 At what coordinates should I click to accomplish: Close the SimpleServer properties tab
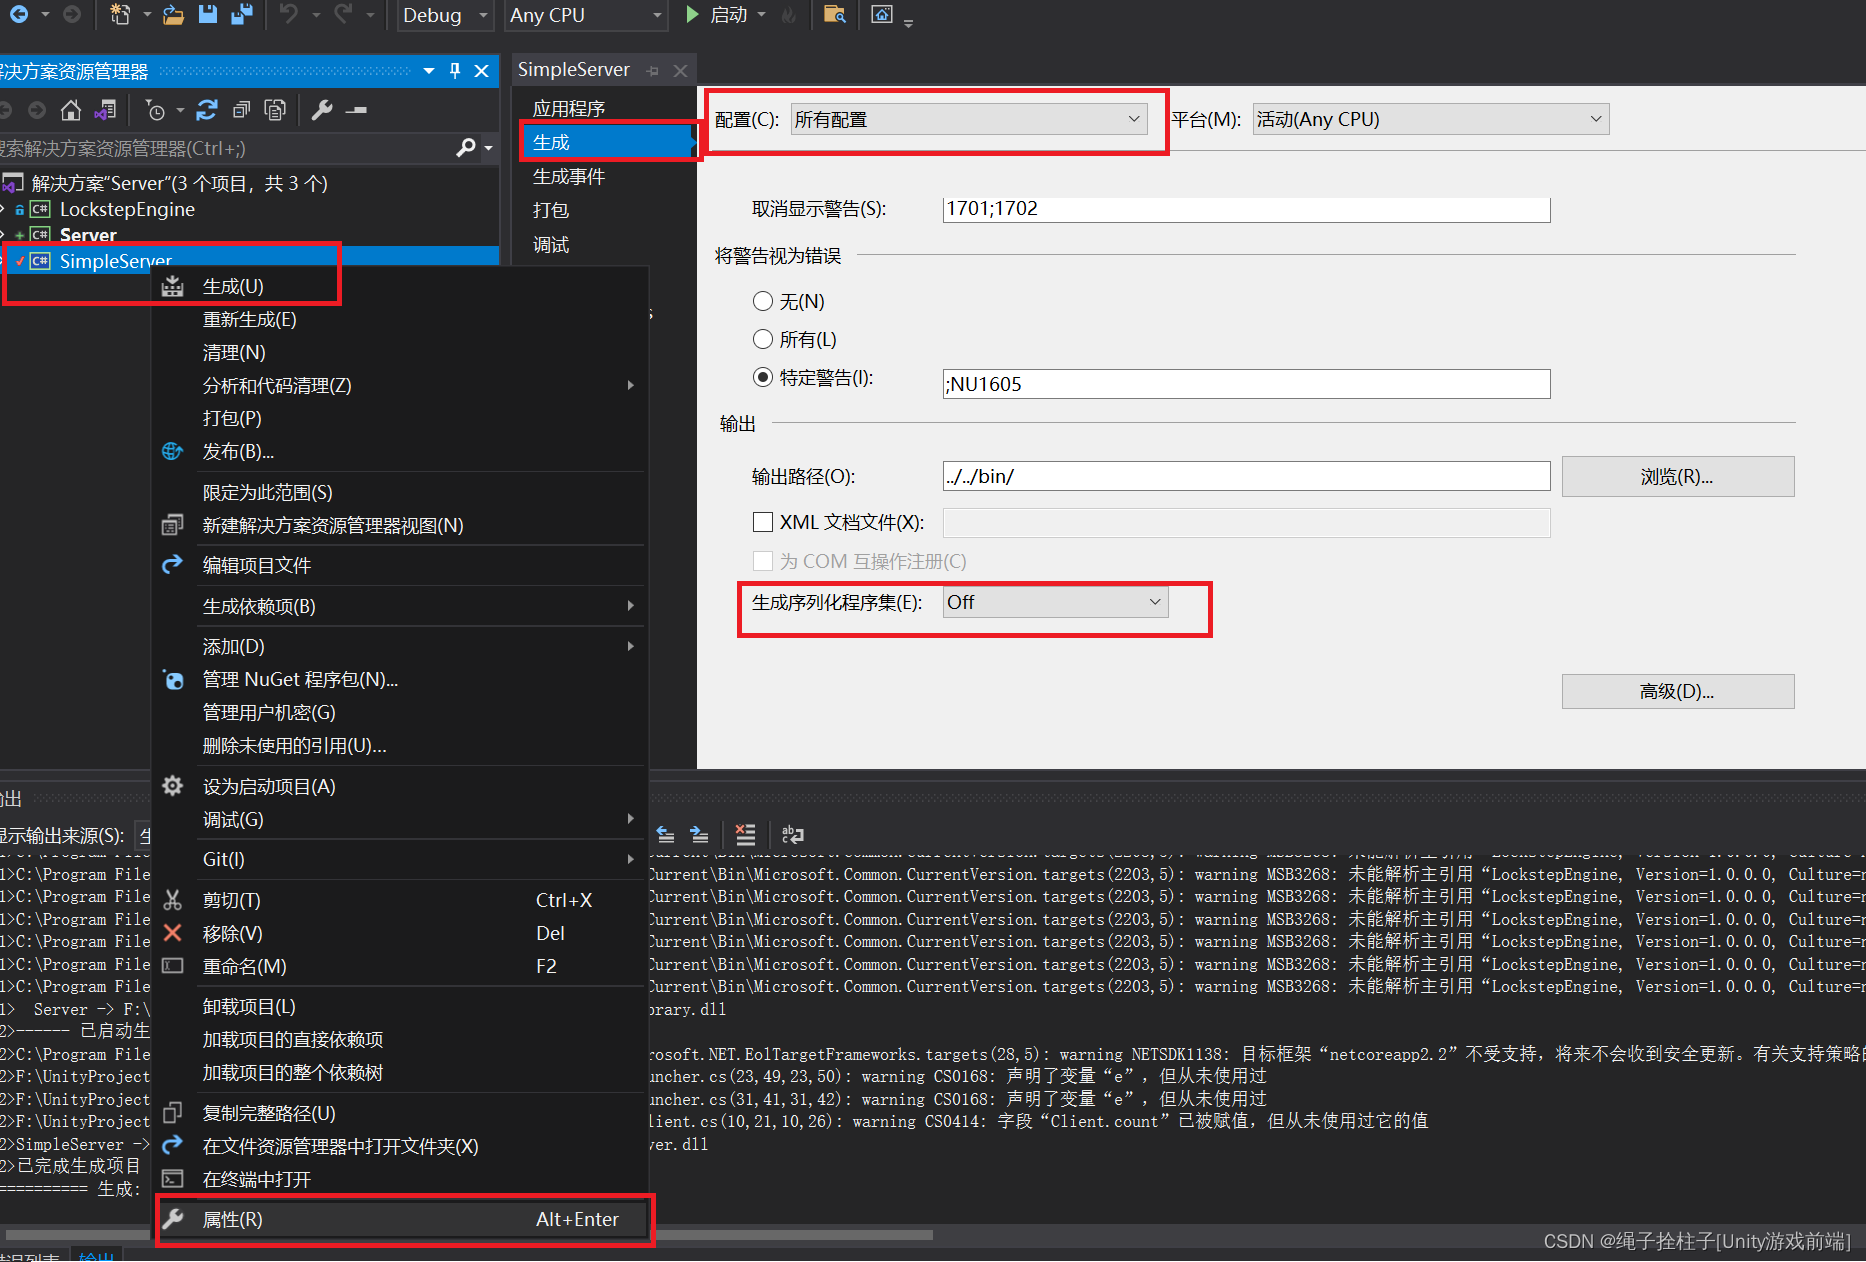(681, 71)
